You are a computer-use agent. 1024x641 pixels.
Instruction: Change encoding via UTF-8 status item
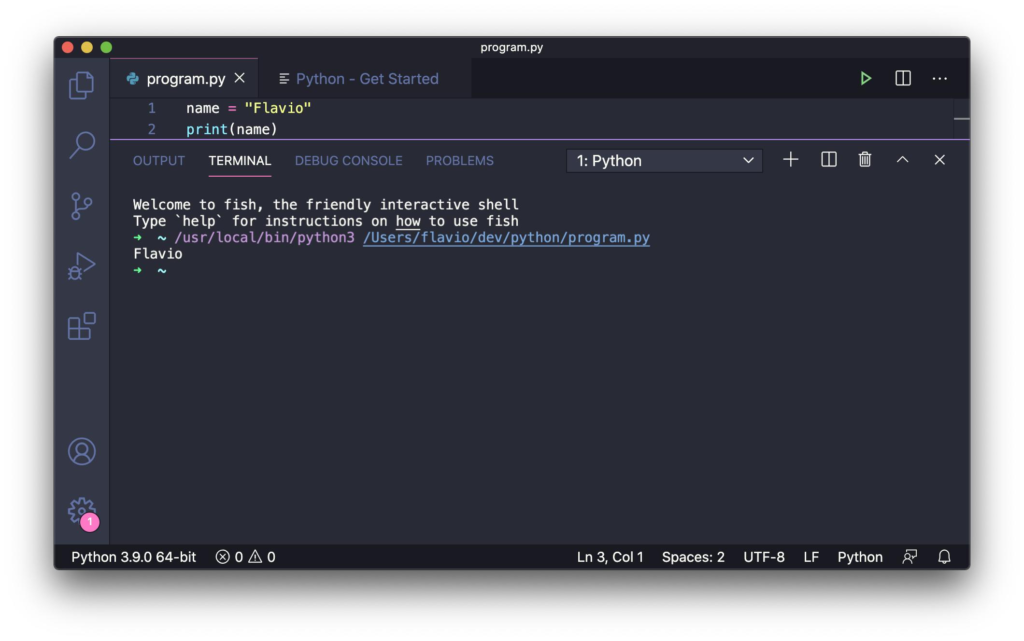pyautogui.click(x=763, y=557)
